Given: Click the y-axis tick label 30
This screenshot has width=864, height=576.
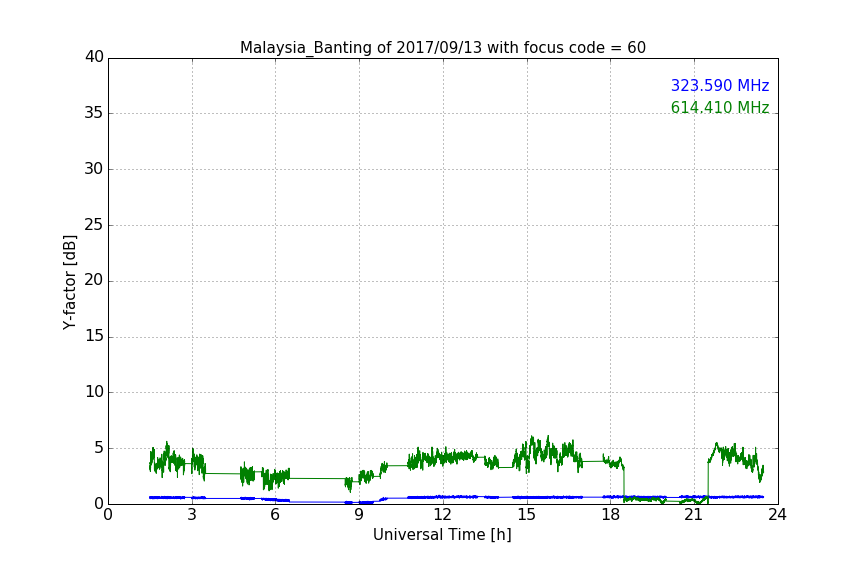Looking at the screenshot, I should tap(94, 169).
